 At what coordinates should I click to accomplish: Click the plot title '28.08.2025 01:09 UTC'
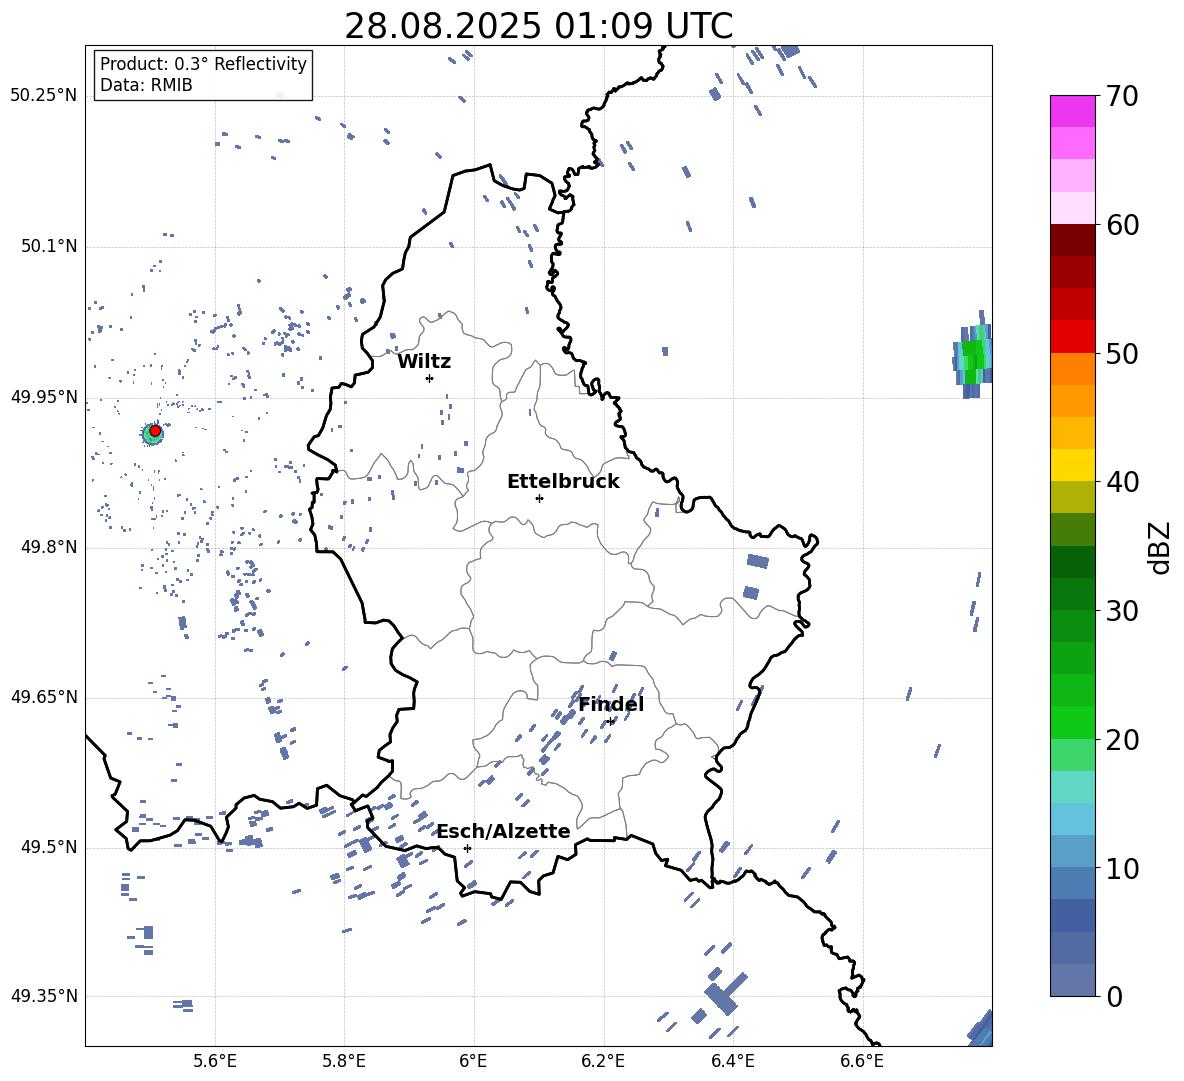pyautogui.click(x=538, y=26)
